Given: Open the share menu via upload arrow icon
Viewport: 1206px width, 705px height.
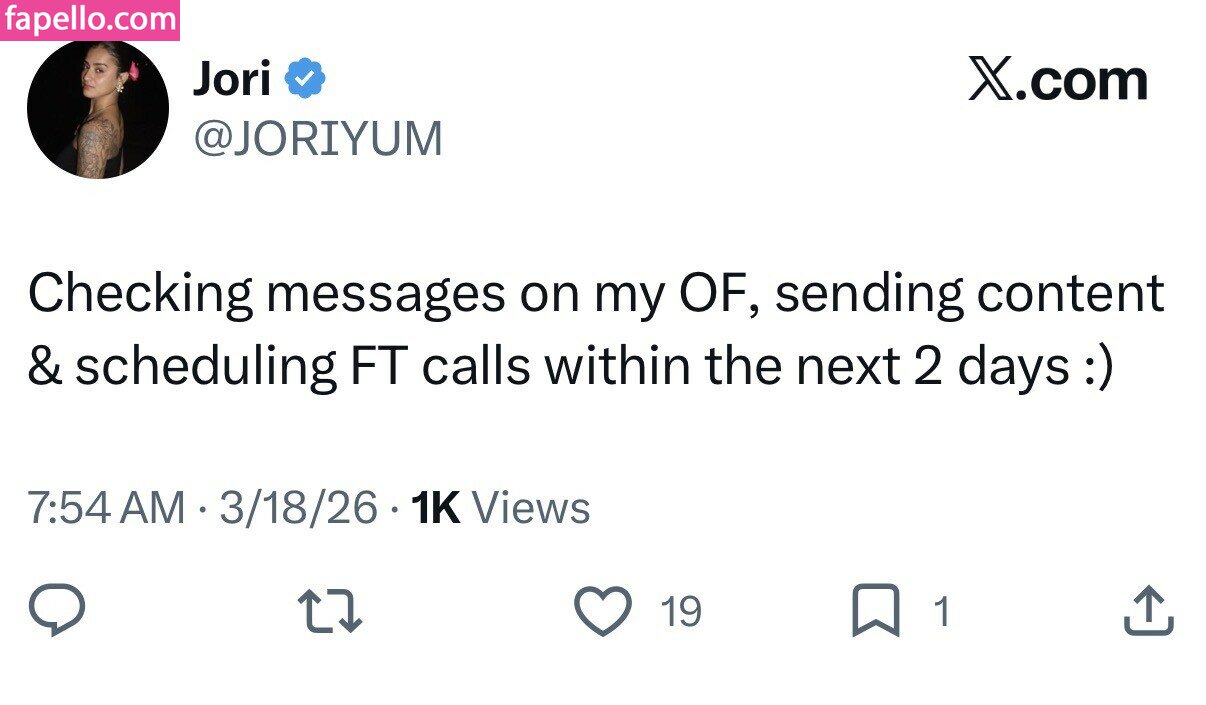Looking at the screenshot, I should point(1147,610).
